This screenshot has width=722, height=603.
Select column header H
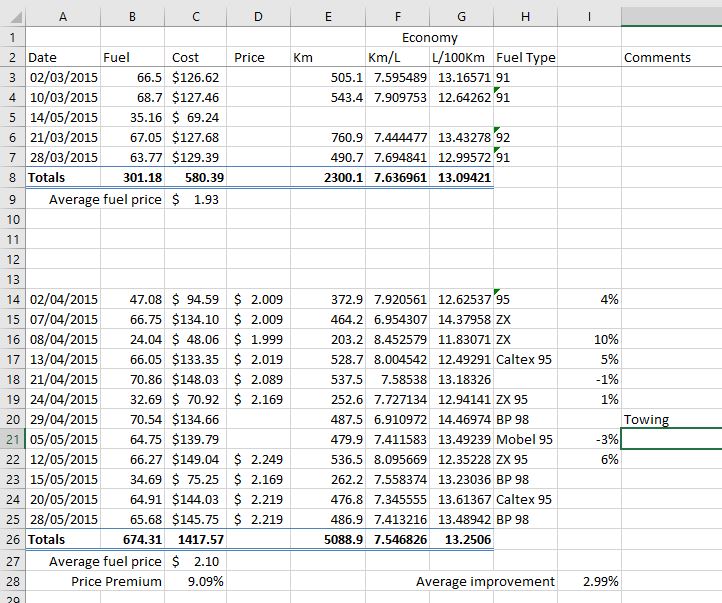[525, 17]
